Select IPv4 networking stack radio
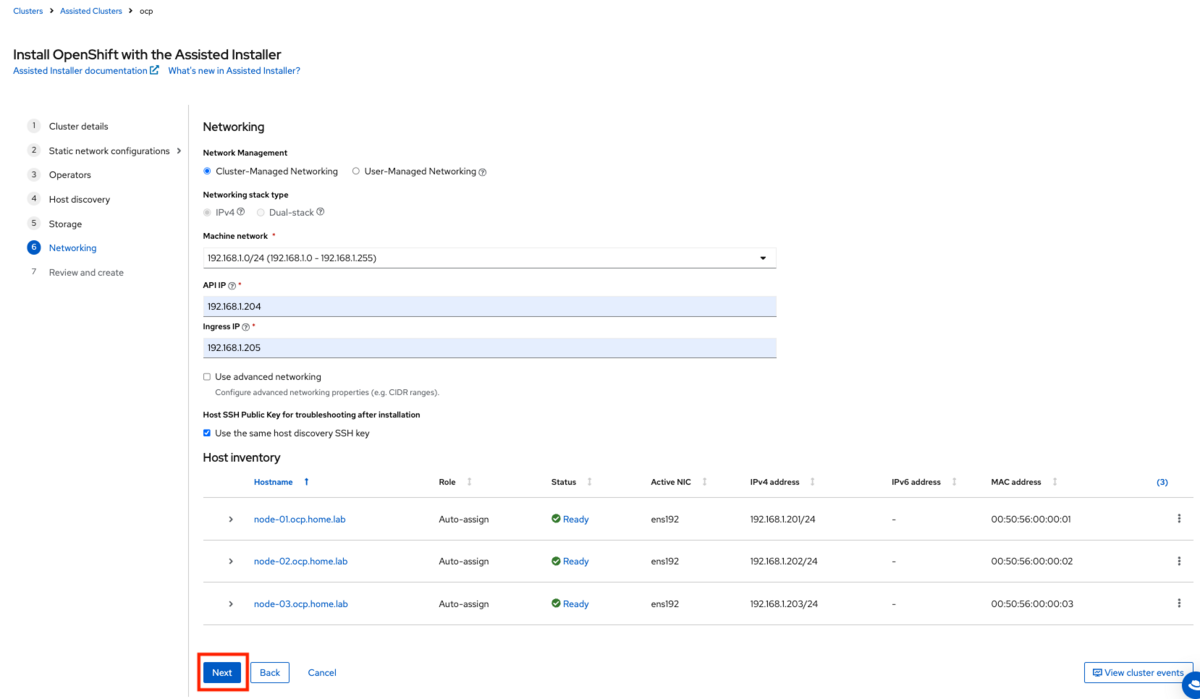The height and width of the screenshot is (699, 1200). (207, 212)
